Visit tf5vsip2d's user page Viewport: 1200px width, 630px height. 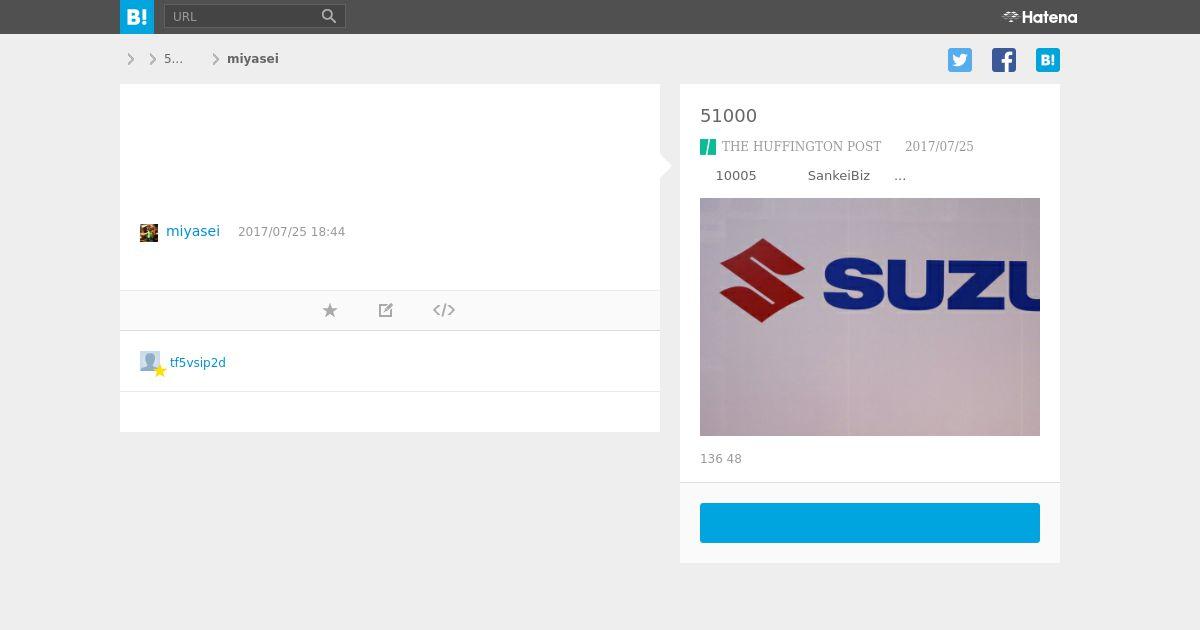(x=198, y=363)
